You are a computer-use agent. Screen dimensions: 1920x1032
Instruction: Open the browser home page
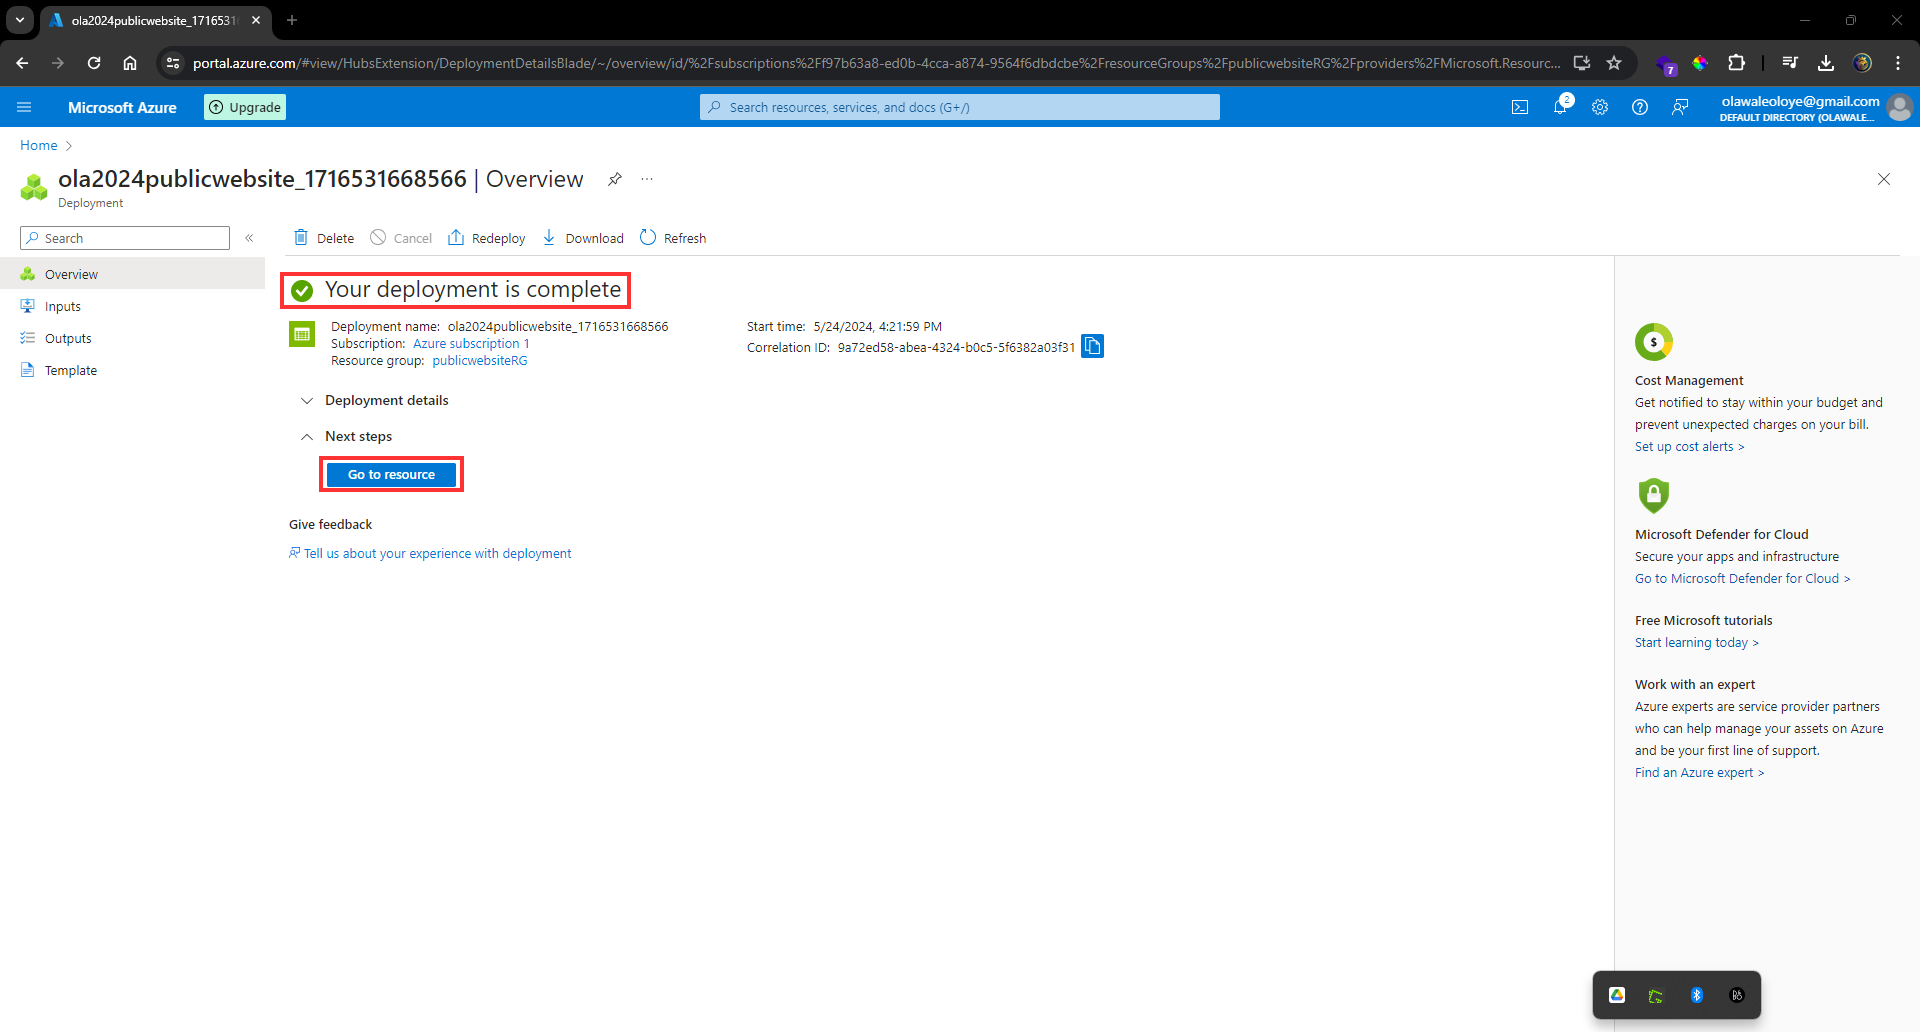coord(130,63)
